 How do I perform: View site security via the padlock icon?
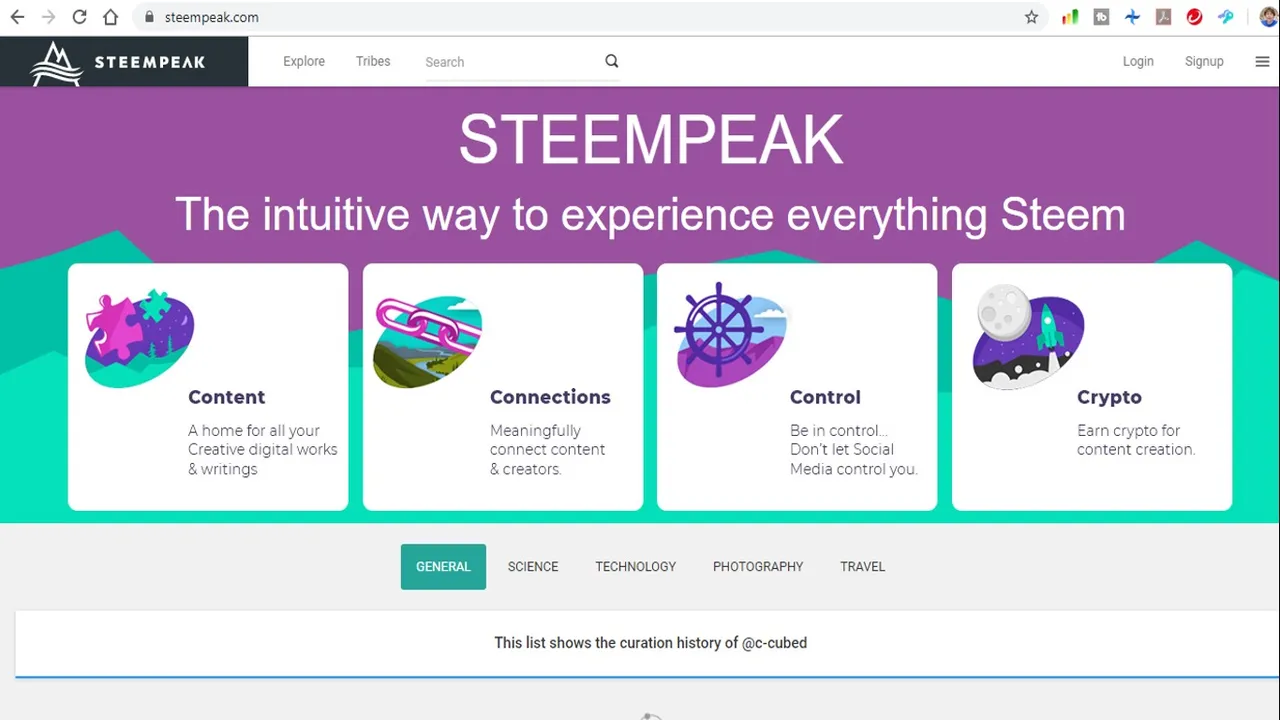[149, 17]
